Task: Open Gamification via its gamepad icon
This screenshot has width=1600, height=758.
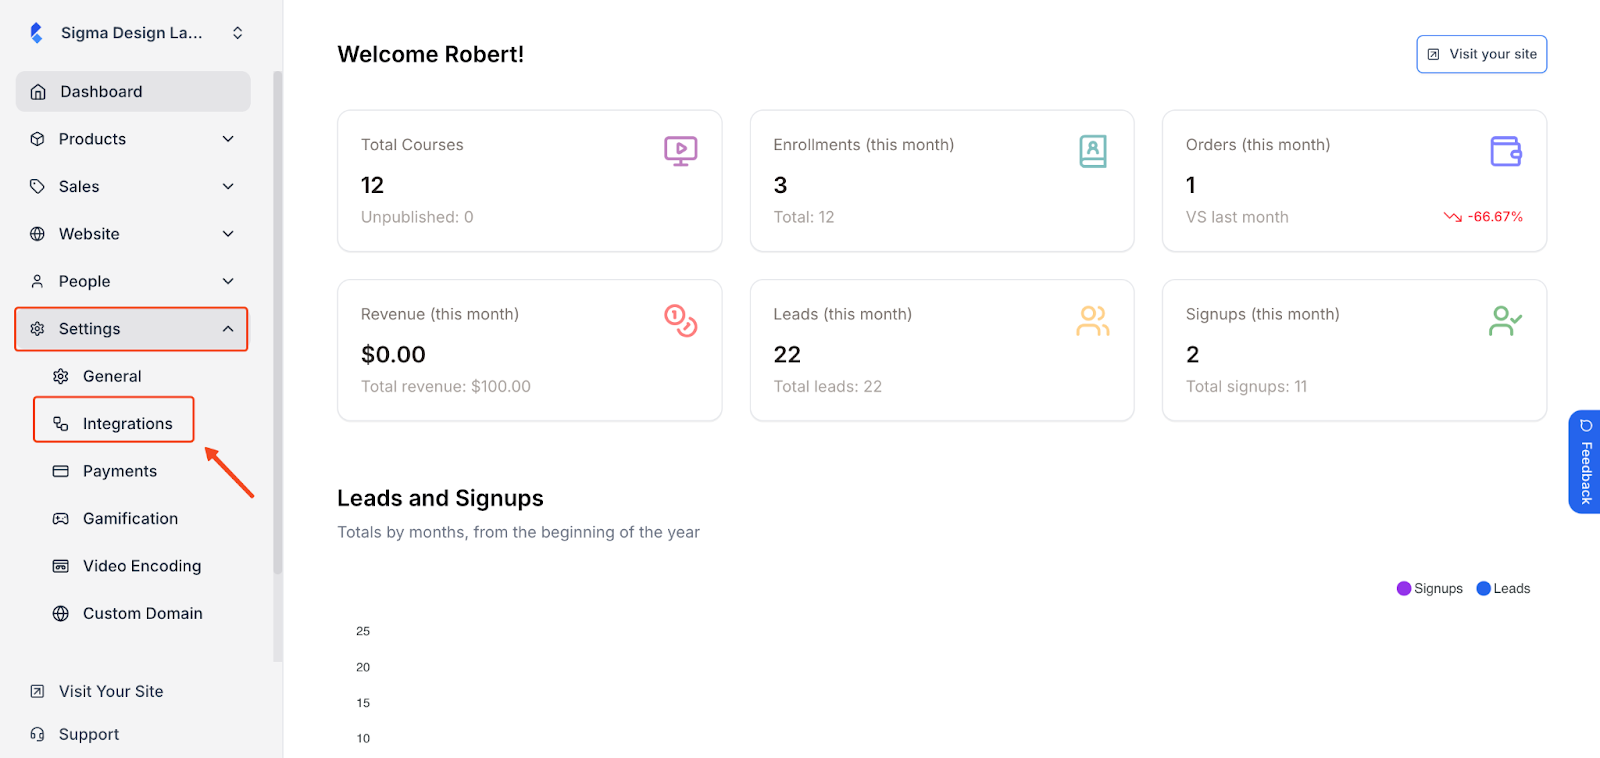Action: point(61,518)
